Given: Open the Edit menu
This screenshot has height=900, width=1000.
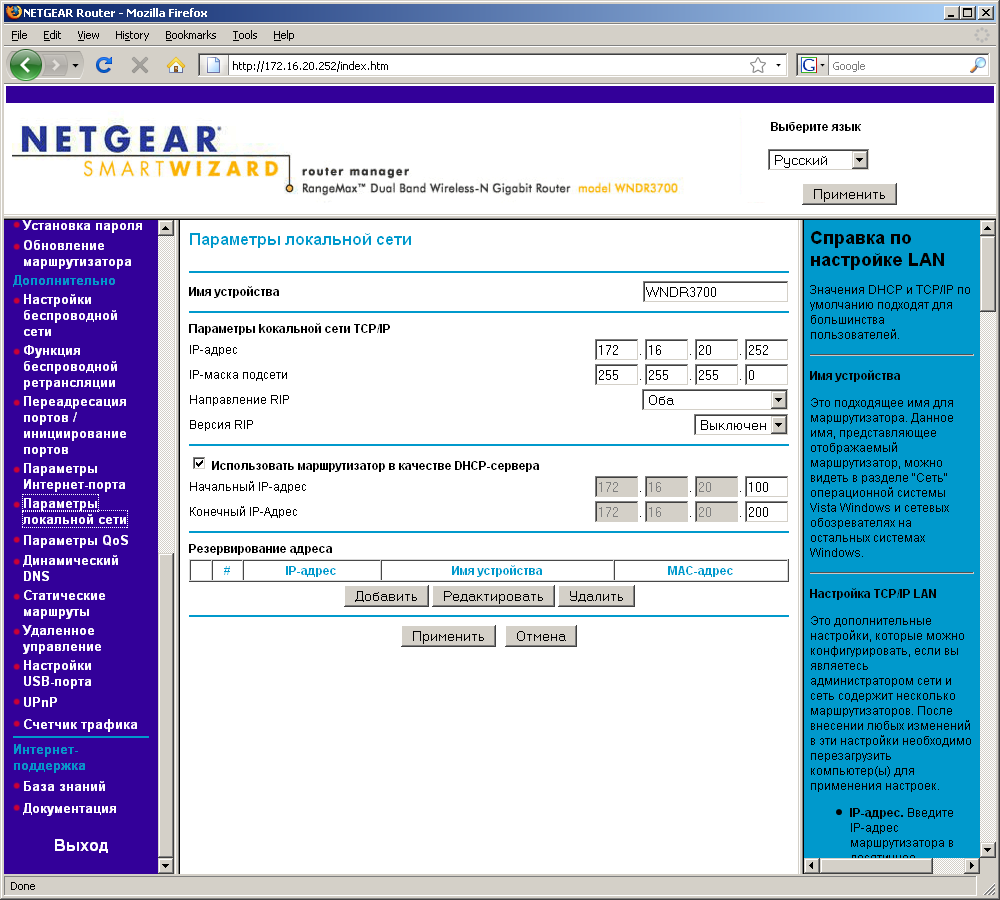Looking at the screenshot, I should pyautogui.click(x=52, y=35).
